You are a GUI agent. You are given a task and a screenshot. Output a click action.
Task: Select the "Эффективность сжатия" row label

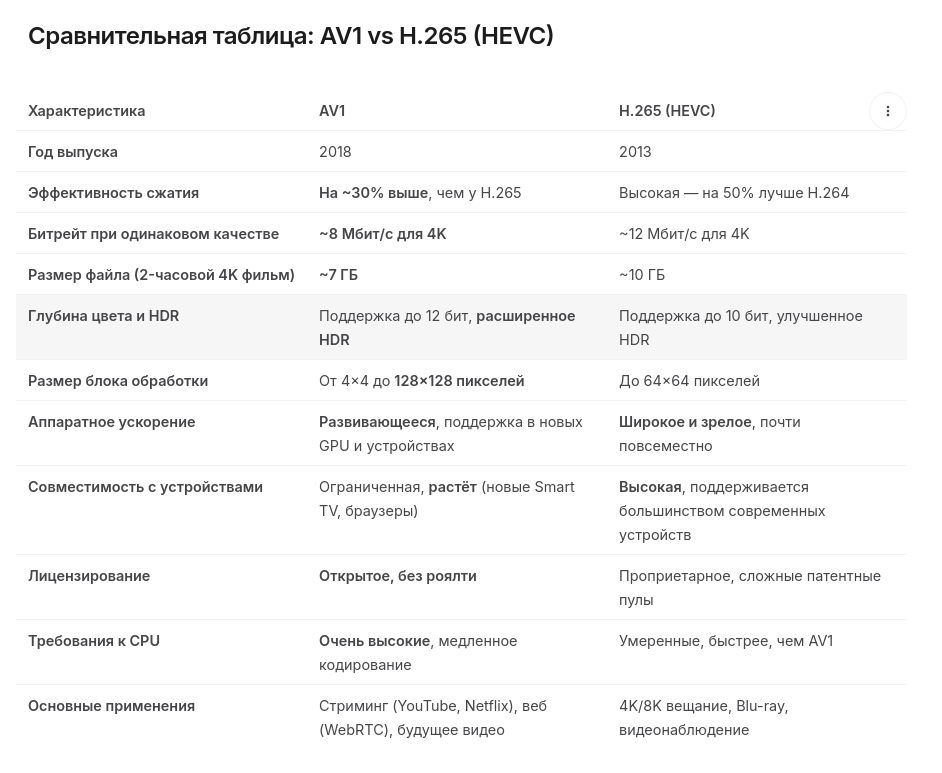coord(113,193)
